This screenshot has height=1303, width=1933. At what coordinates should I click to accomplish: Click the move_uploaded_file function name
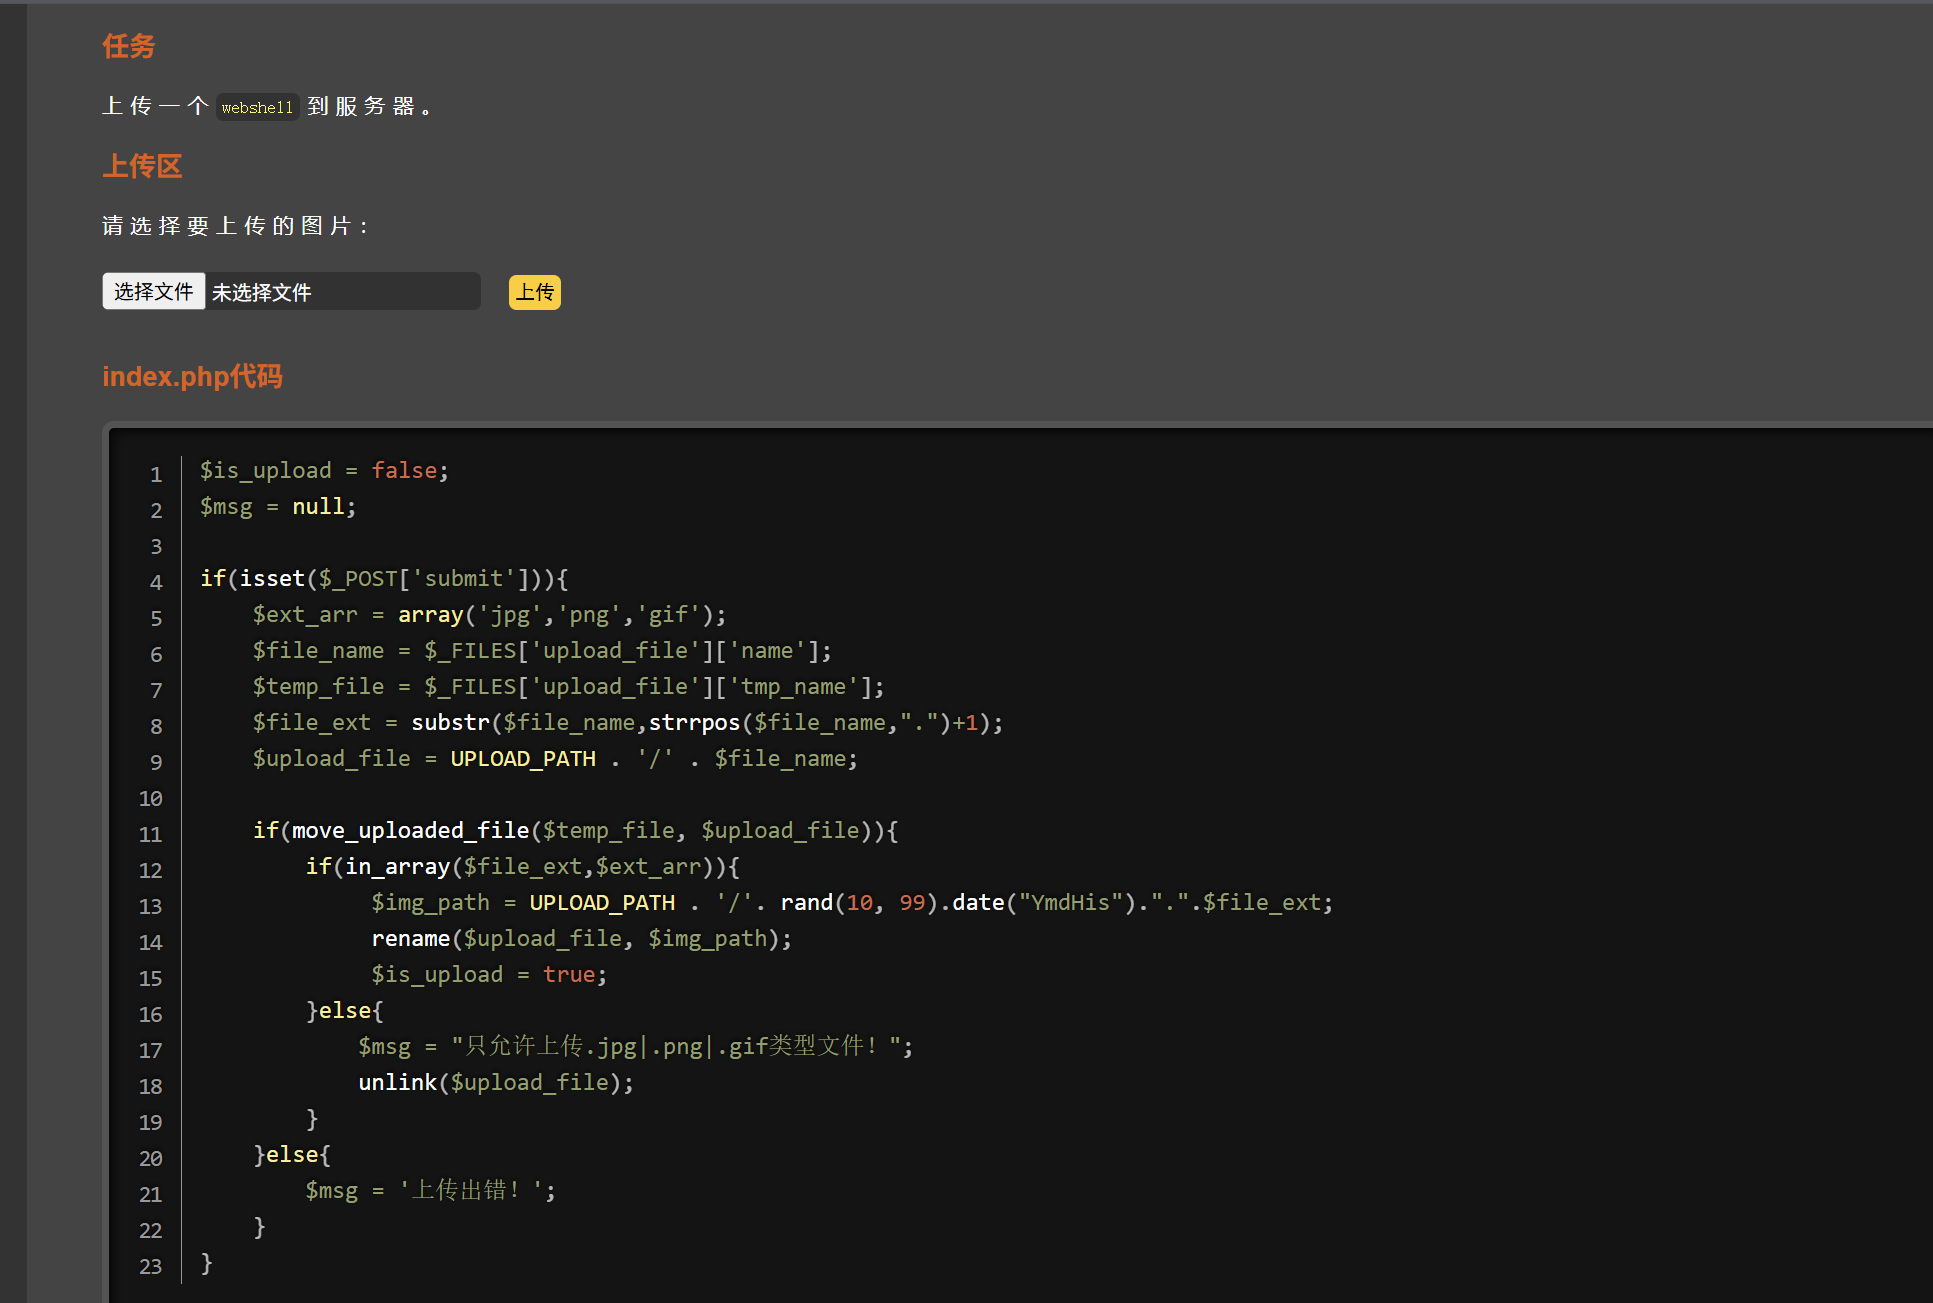pos(410,830)
